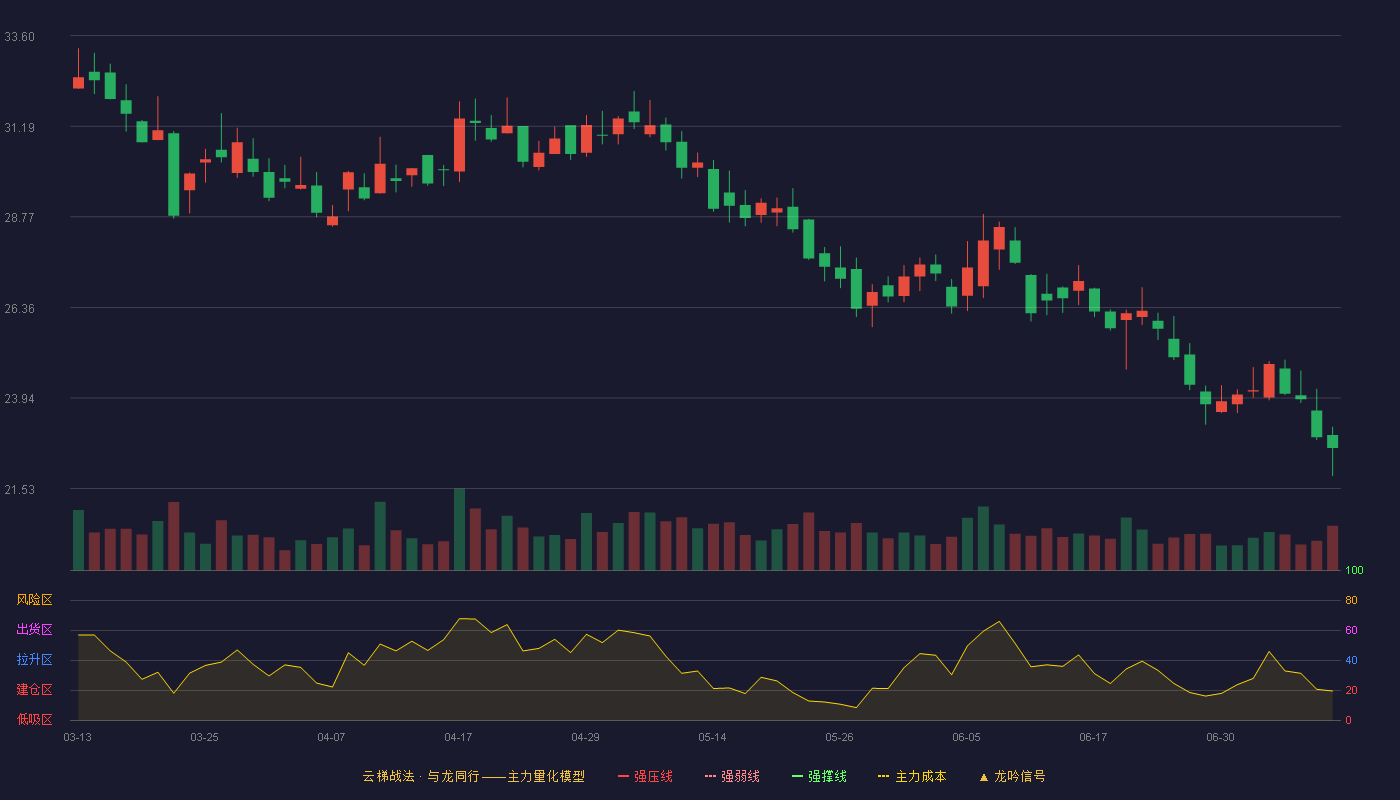Click the 云梯战法 主力量化模型 title text
The height and width of the screenshot is (800, 1400).
coord(473,777)
